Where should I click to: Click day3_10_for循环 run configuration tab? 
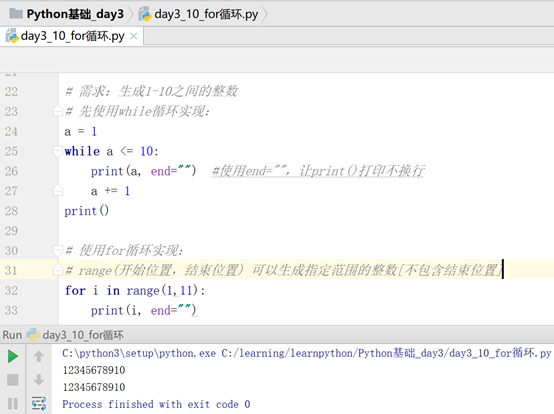83,335
